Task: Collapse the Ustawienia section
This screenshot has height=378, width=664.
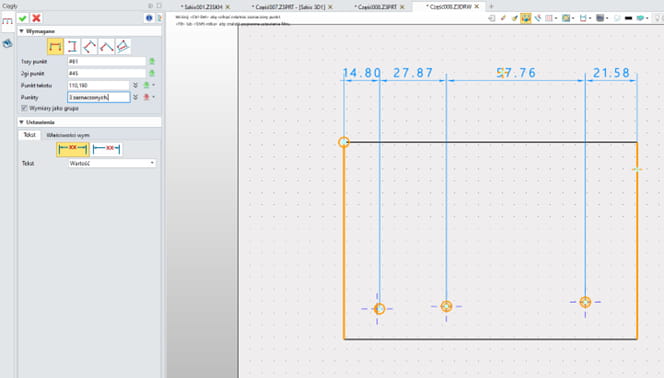Action: pyautogui.click(x=22, y=122)
